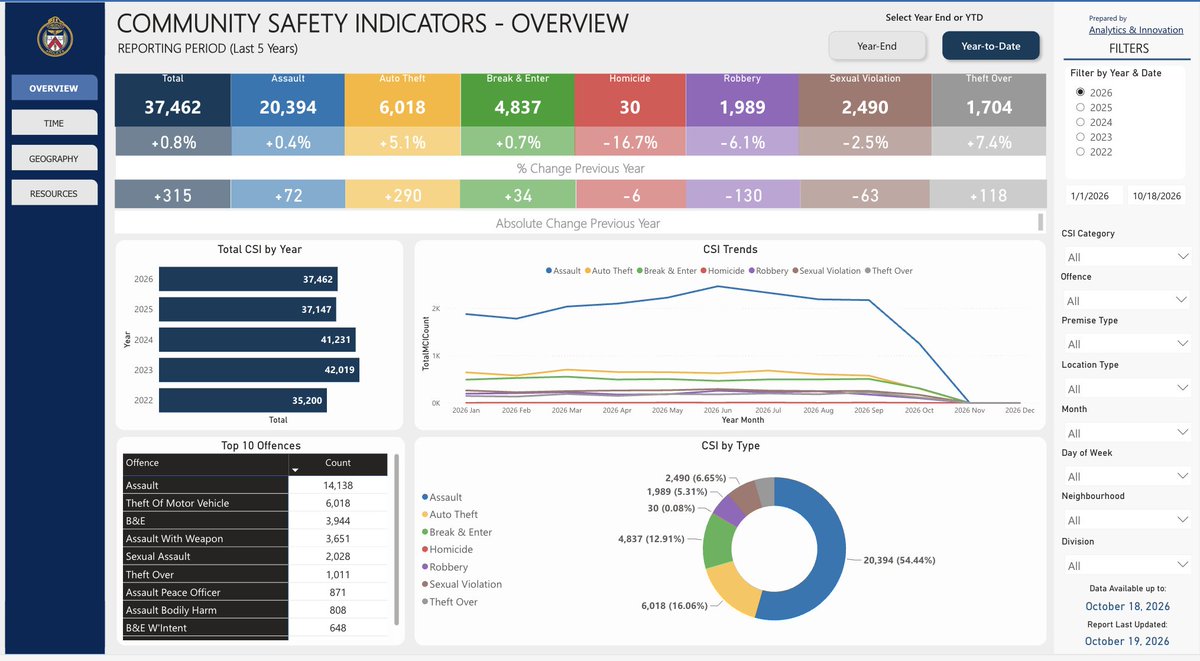Click Auto Theft in CSI by Type legend
The height and width of the screenshot is (661, 1200).
[449, 515]
